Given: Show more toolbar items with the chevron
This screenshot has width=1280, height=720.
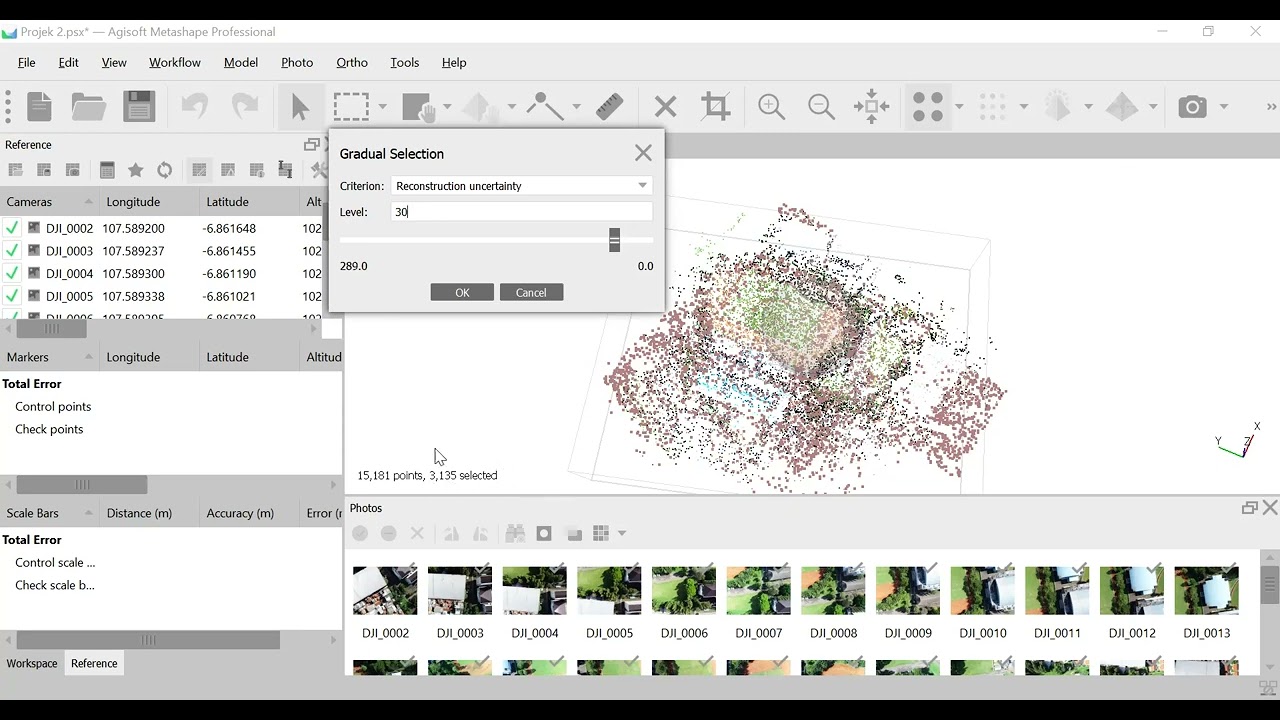Looking at the screenshot, I should [1271, 107].
